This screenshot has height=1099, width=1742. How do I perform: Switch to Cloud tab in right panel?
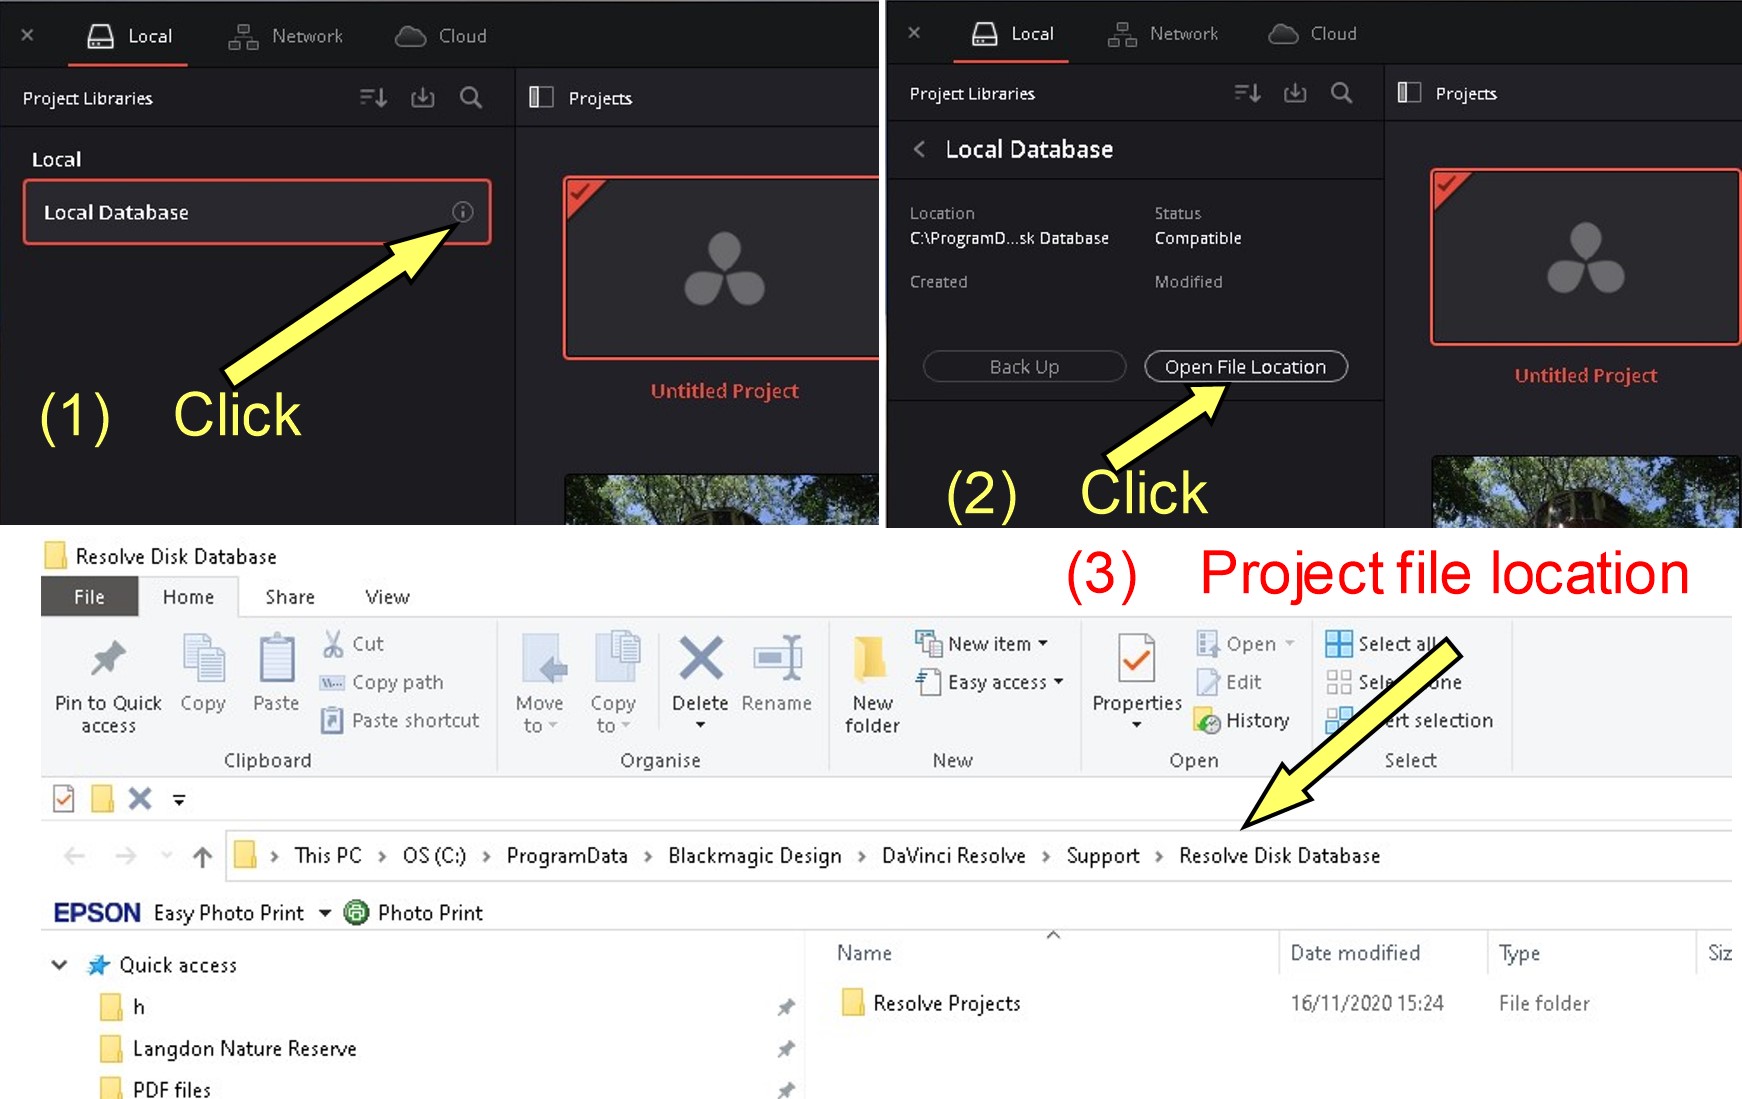point(1313,34)
